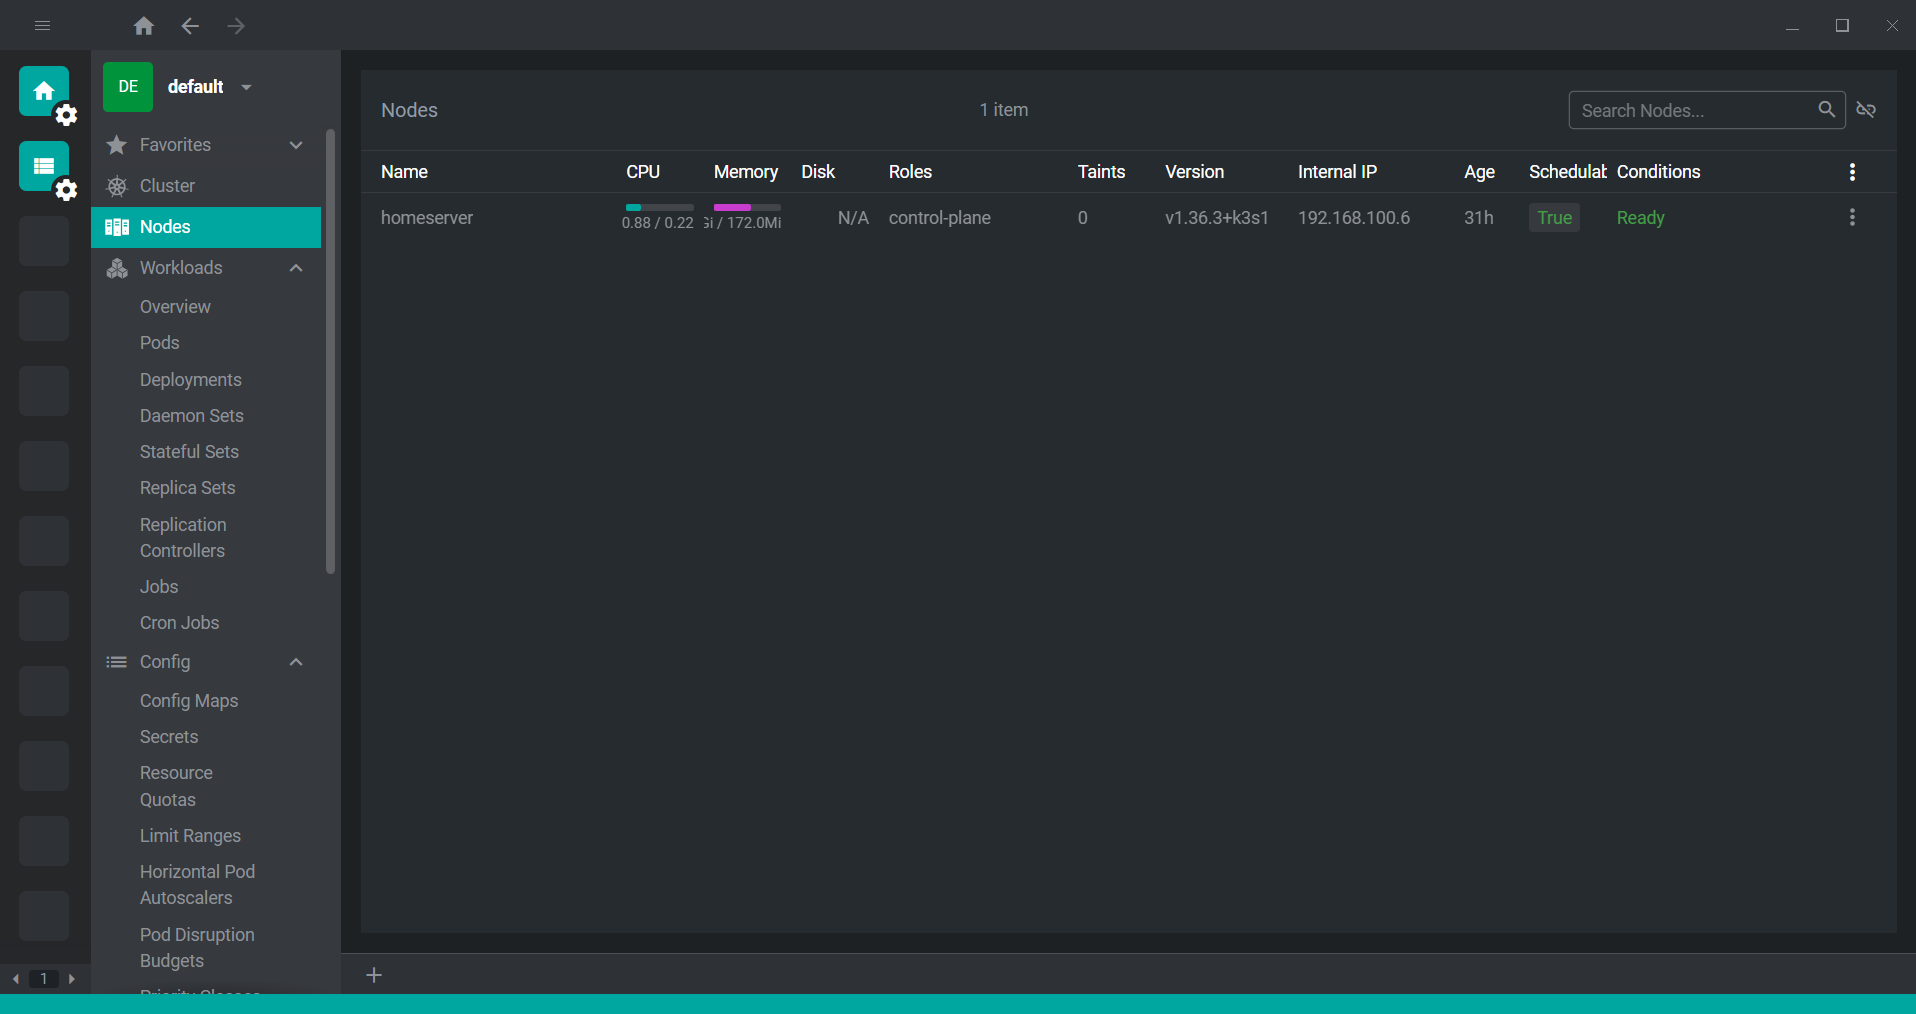
Task: Open Secrets in sidebar
Action: [x=169, y=737]
